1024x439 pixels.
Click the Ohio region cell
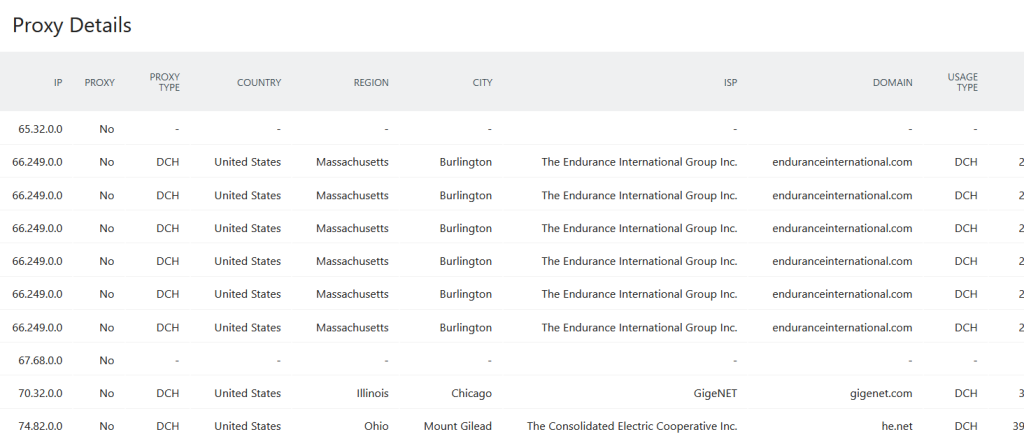click(x=376, y=426)
